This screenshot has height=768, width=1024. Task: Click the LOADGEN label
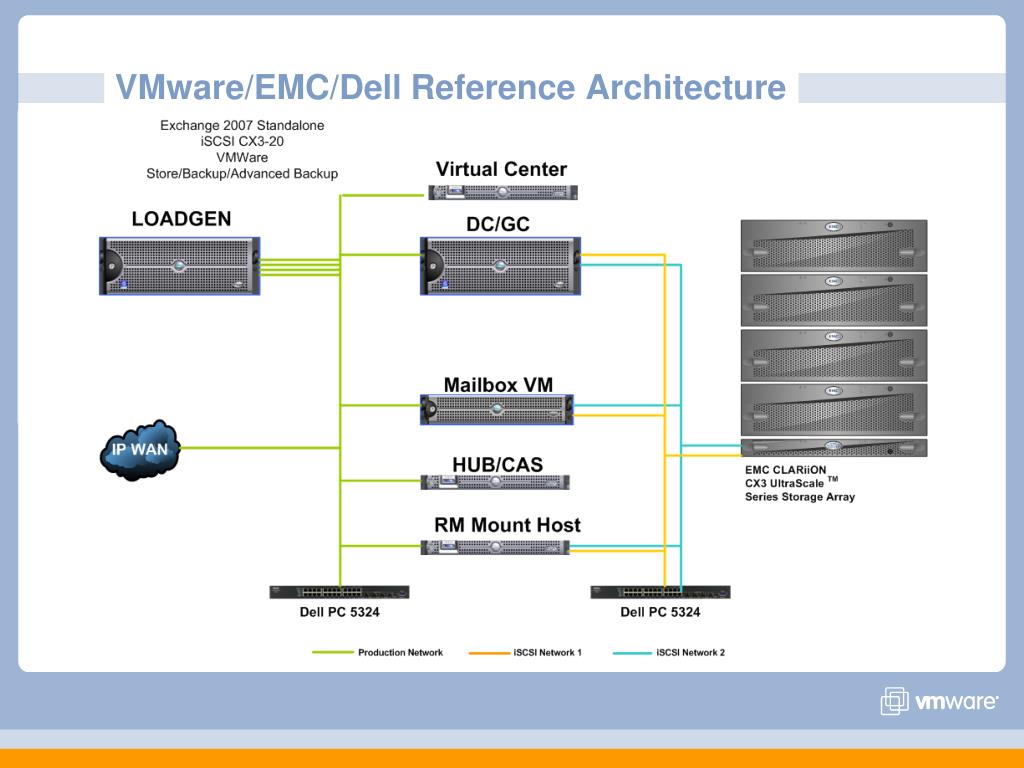tap(182, 219)
